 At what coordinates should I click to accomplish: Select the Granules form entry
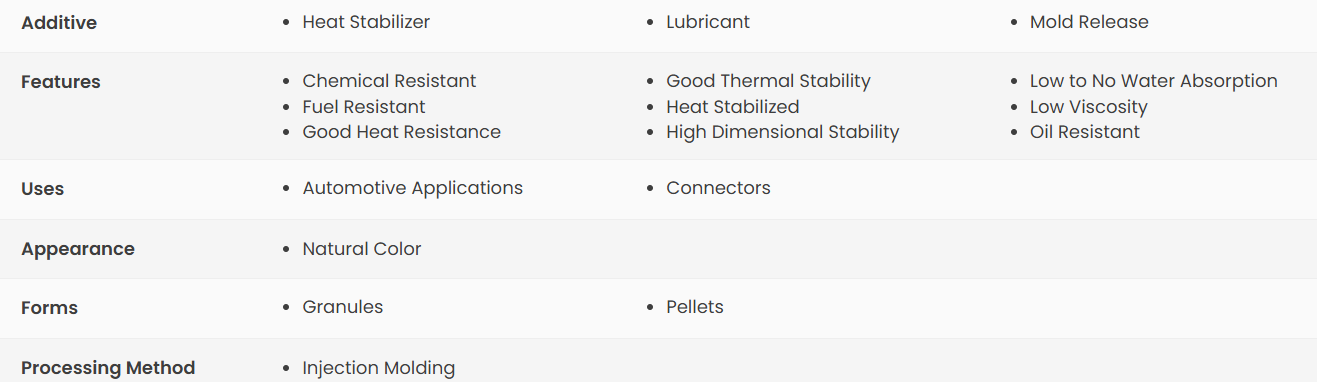[x=343, y=307]
